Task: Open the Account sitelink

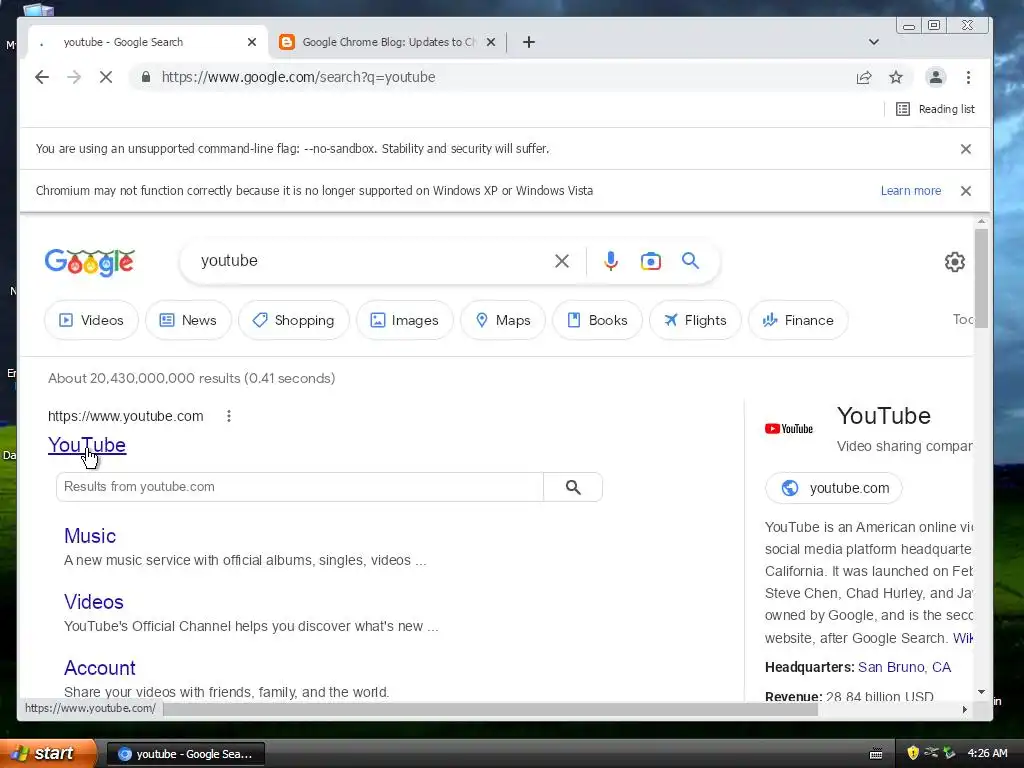Action: pyautogui.click(x=100, y=668)
